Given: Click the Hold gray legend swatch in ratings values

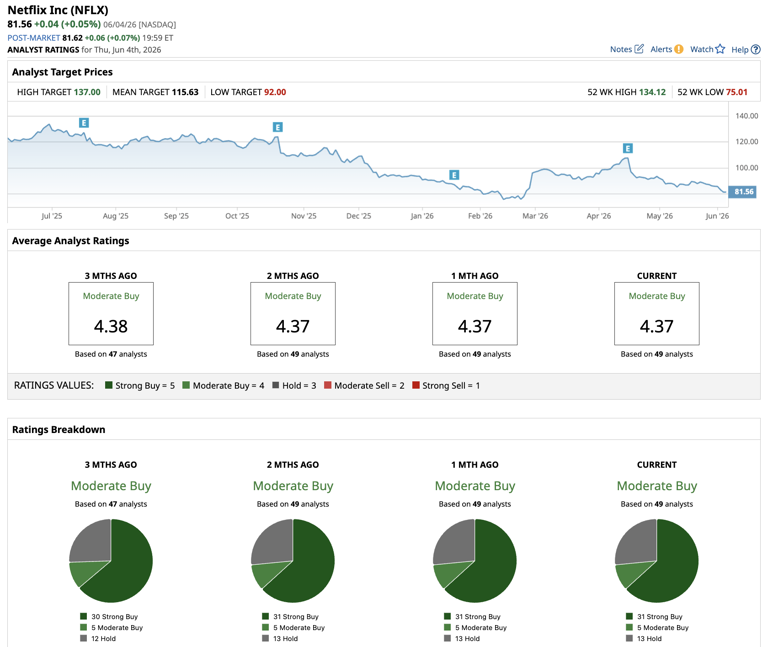Looking at the screenshot, I should pyautogui.click(x=276, y=385).
